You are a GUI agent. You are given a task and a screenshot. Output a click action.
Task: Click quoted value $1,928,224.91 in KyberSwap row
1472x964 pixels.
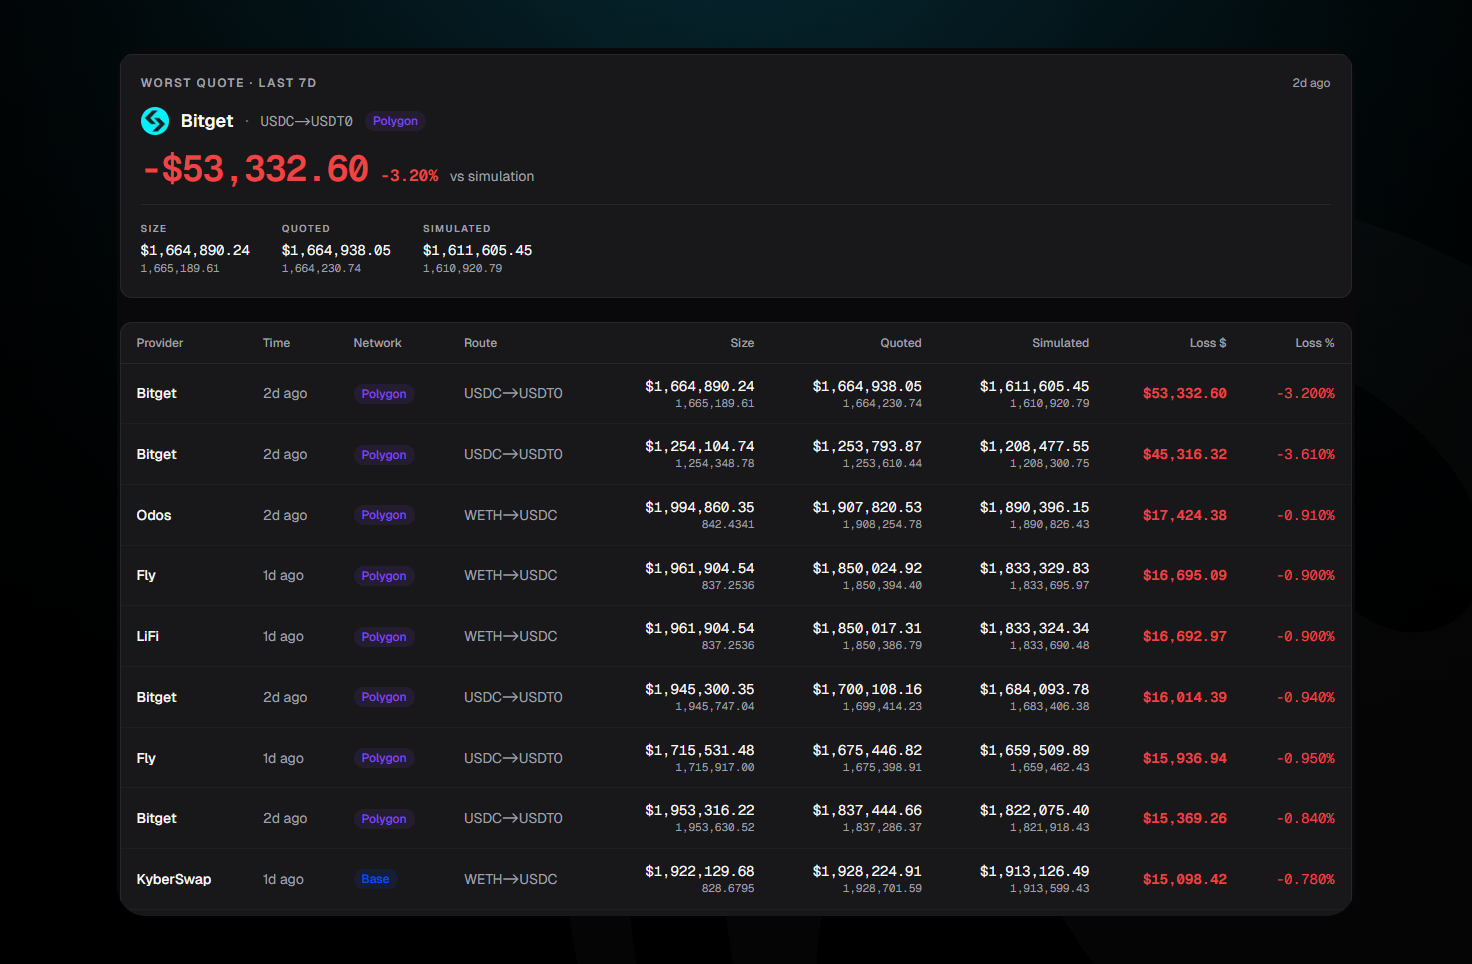[867, 871]
